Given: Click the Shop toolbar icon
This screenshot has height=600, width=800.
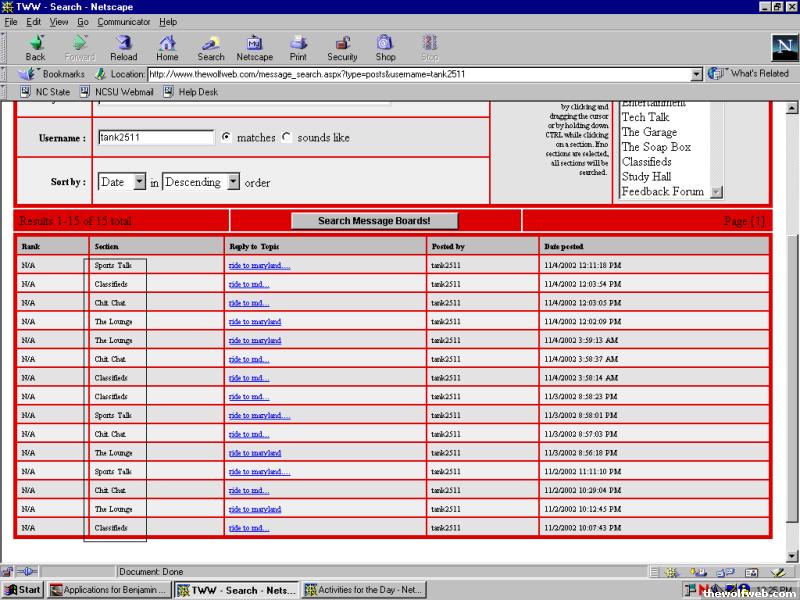Looking at the screenshot, I should pos(385,44).
